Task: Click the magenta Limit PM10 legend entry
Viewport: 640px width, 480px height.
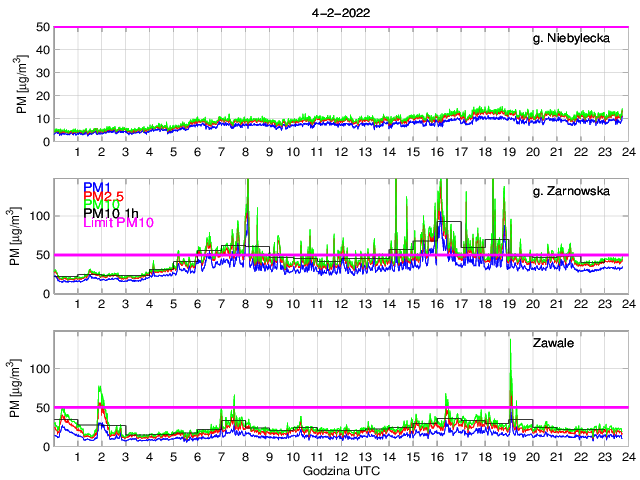Action: click(116, 222)
